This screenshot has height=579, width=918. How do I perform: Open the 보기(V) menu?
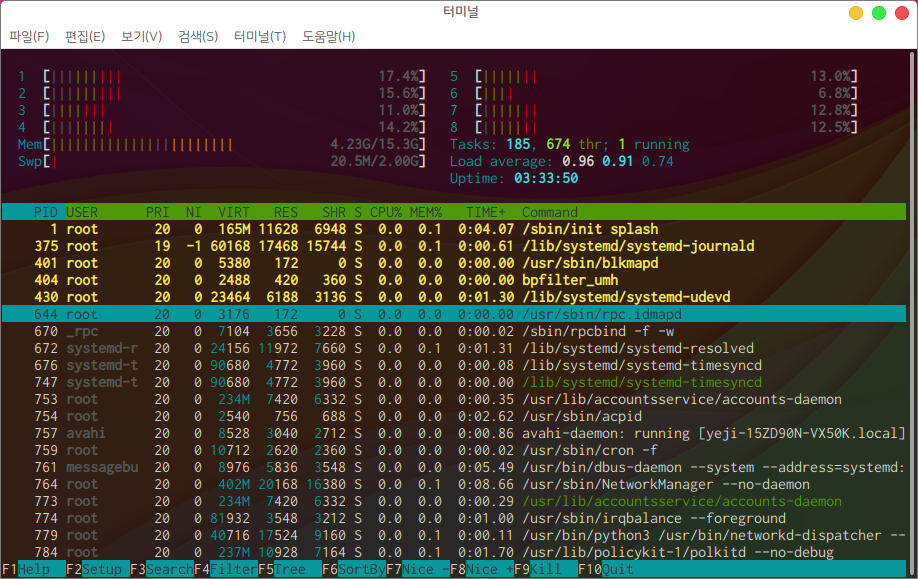[141, 37]
